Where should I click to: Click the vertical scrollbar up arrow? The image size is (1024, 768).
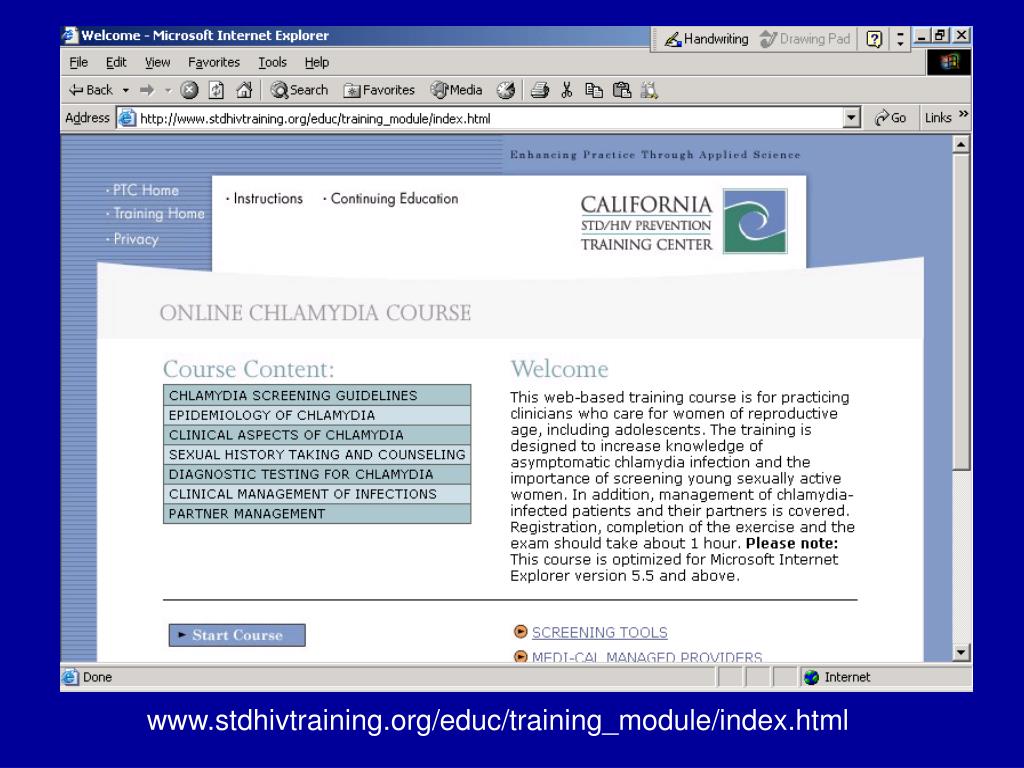961,144
